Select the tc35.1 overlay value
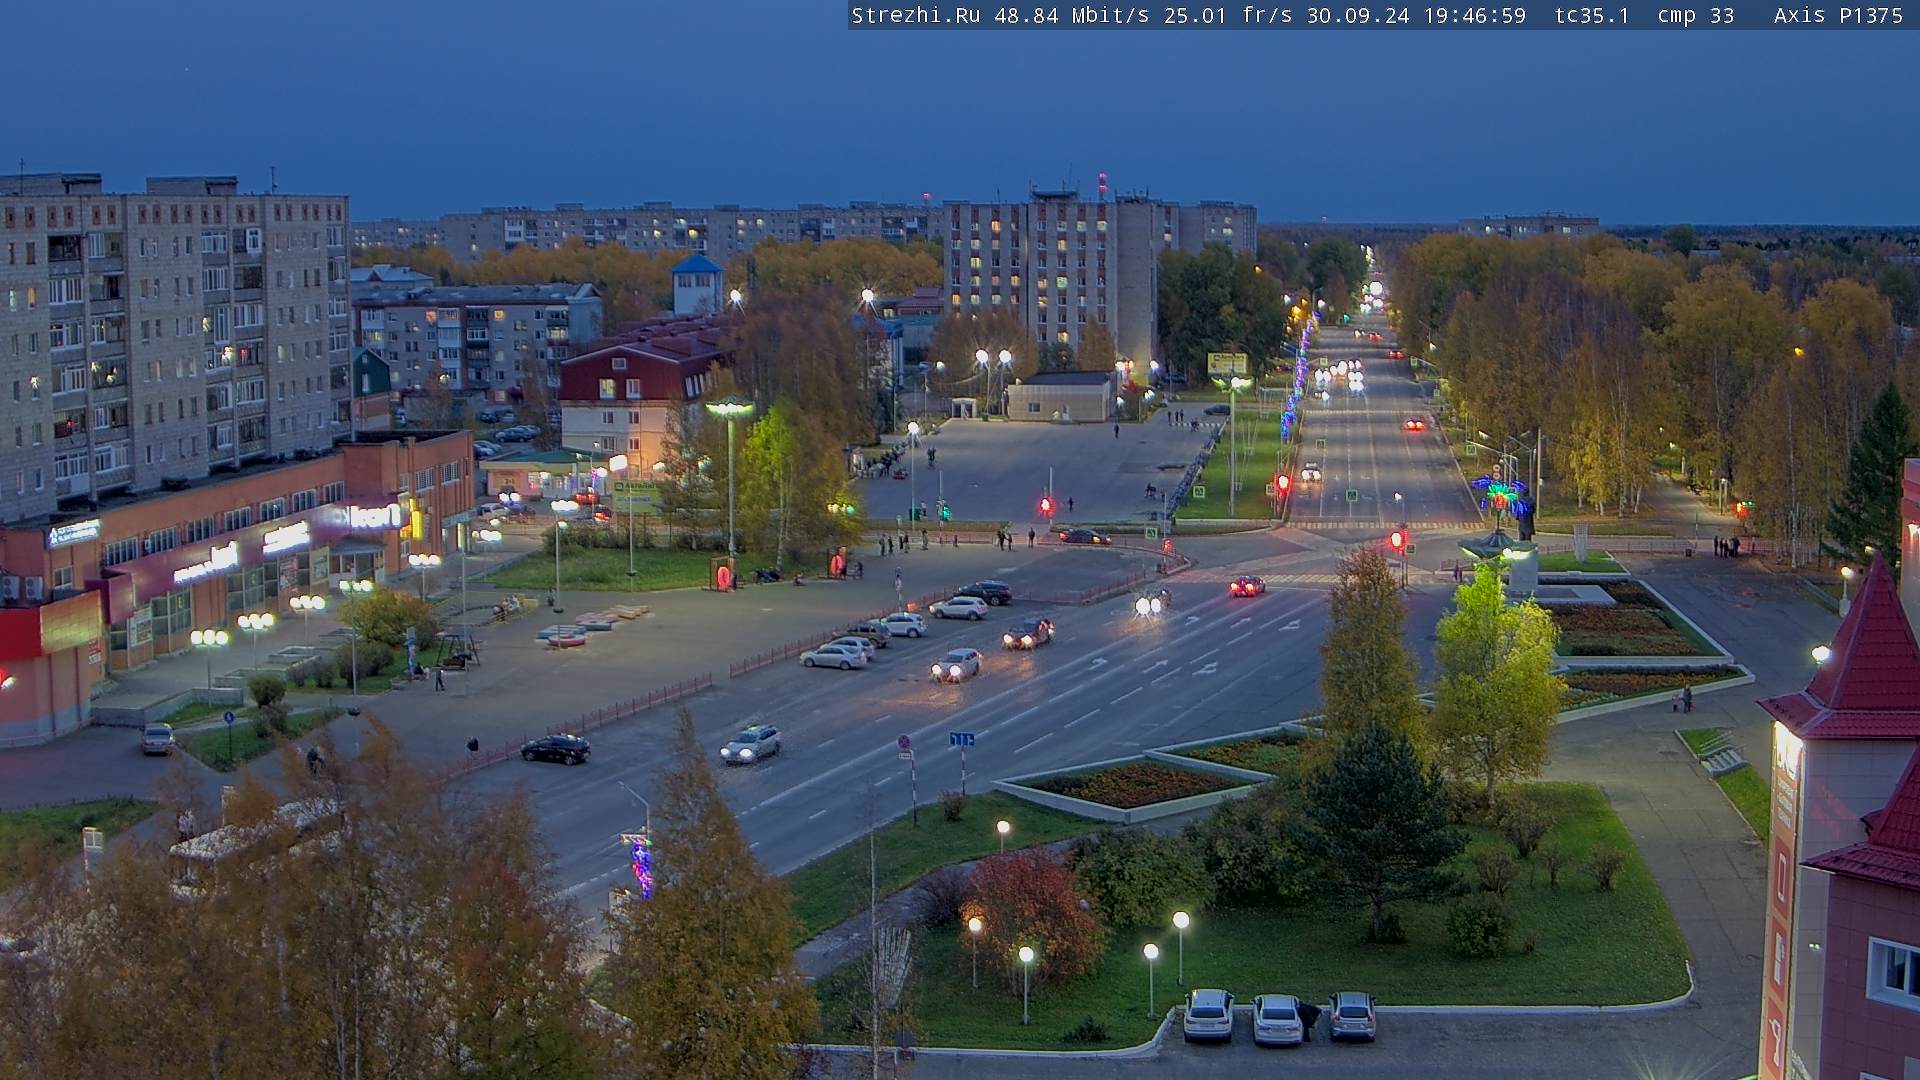The width and height of the screenshot is (1920, 1080). click(x=1592, y=16)
